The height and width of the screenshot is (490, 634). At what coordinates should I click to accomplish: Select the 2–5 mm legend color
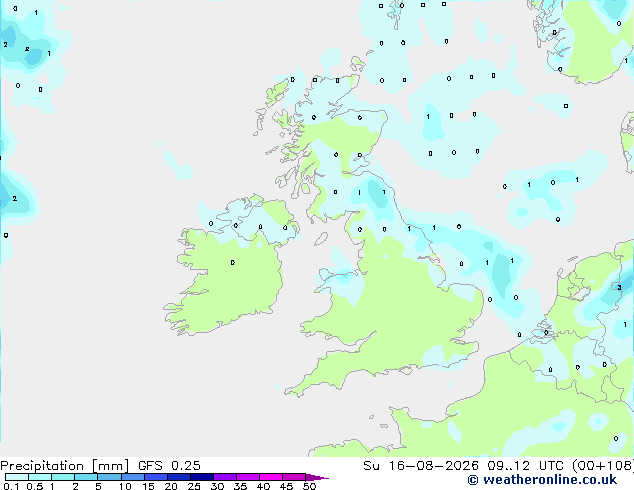click(86, 477)
